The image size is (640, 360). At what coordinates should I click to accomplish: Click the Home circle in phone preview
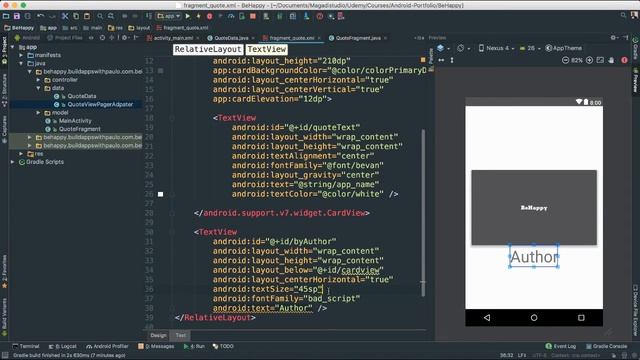(x=534, y=318)
